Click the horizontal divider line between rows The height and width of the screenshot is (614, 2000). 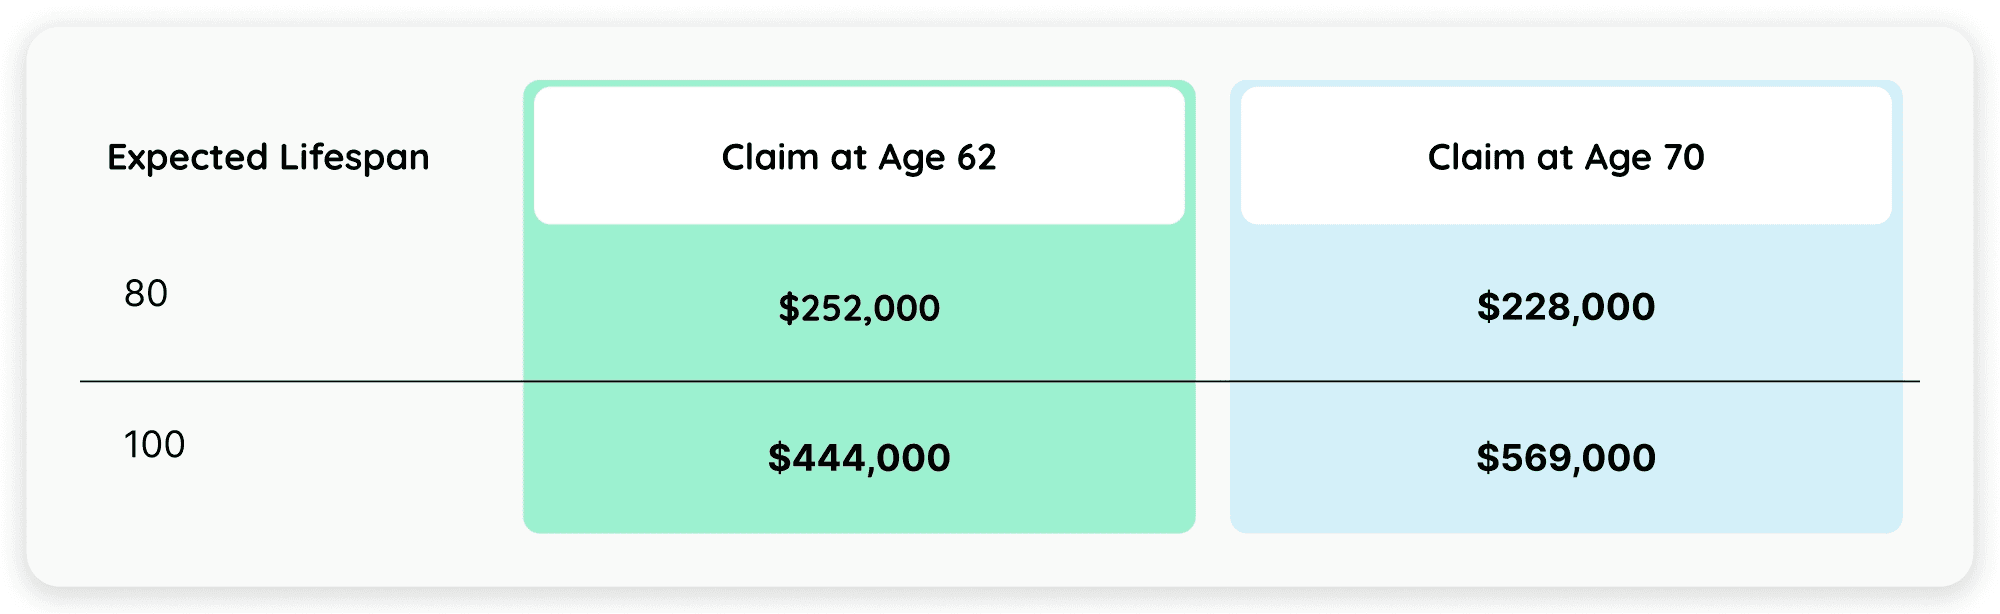pyautogui.click(x=1000, y=381)
